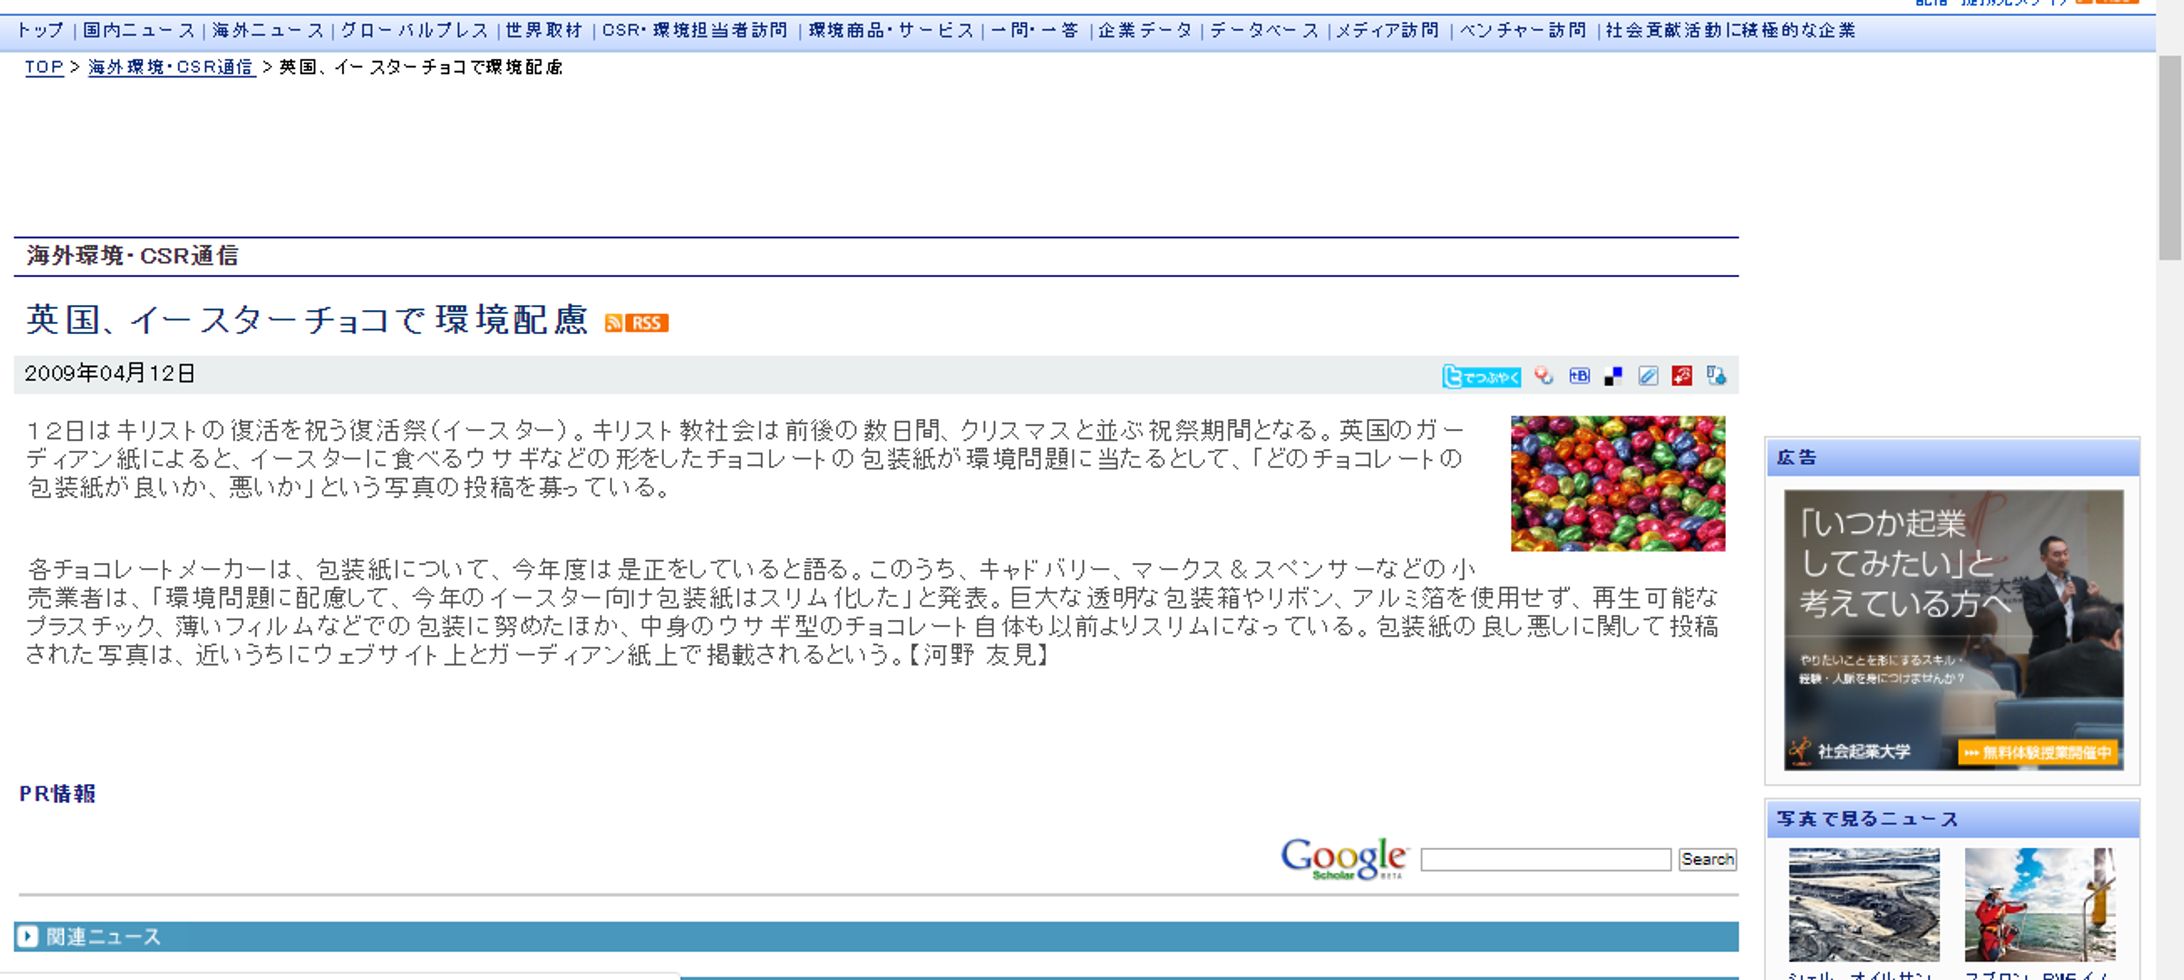
Task: Go to 企業データ in navigation bar
Action: [x=1145, y=31]
